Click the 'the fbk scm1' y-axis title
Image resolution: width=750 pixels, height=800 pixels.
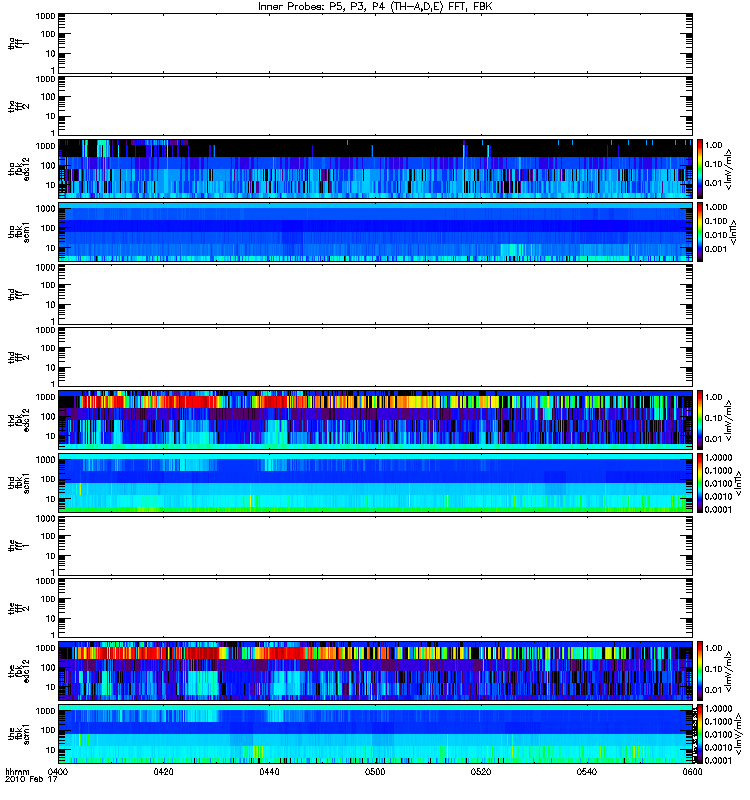(x=19, y=734)
